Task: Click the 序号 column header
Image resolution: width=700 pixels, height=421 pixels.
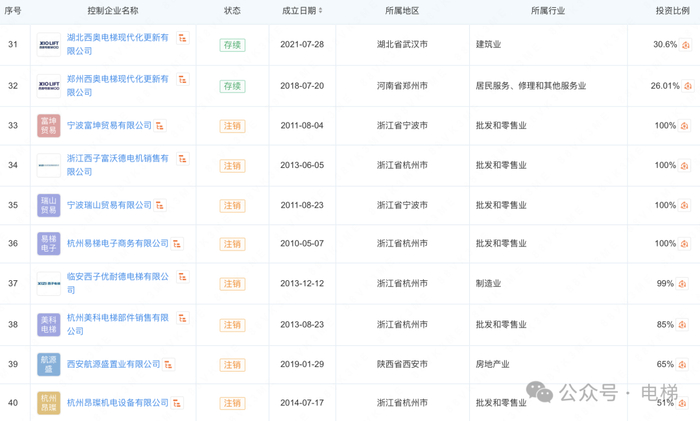Action: pos(13,11)
